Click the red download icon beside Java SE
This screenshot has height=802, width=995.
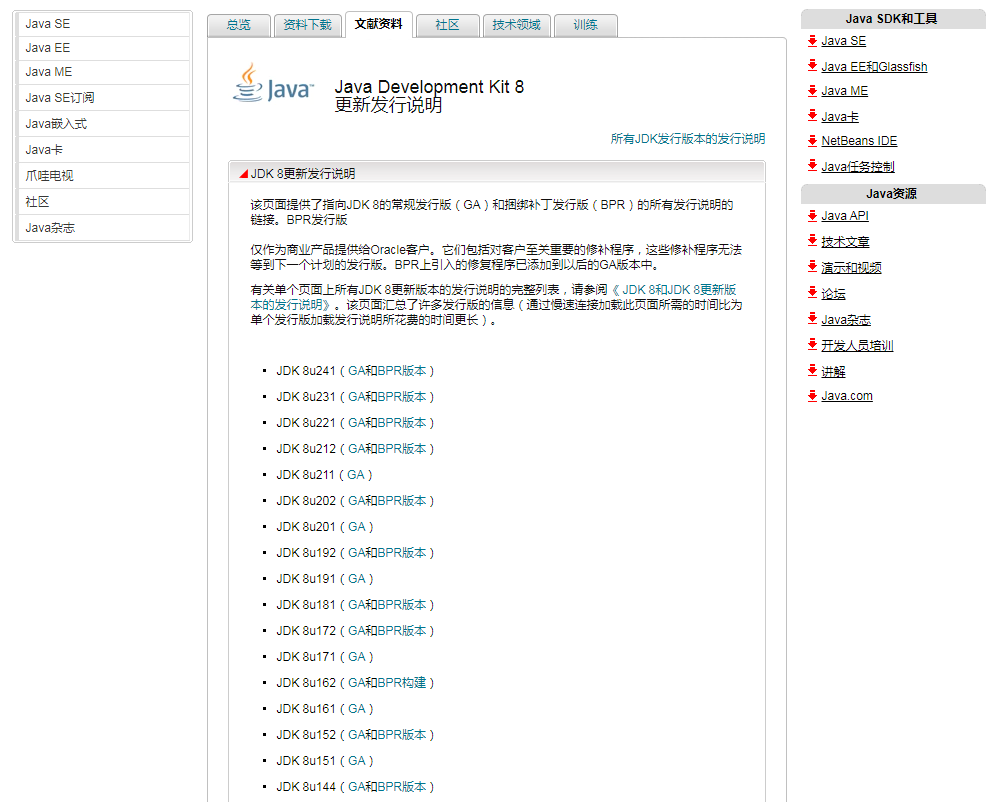(812, 41)
